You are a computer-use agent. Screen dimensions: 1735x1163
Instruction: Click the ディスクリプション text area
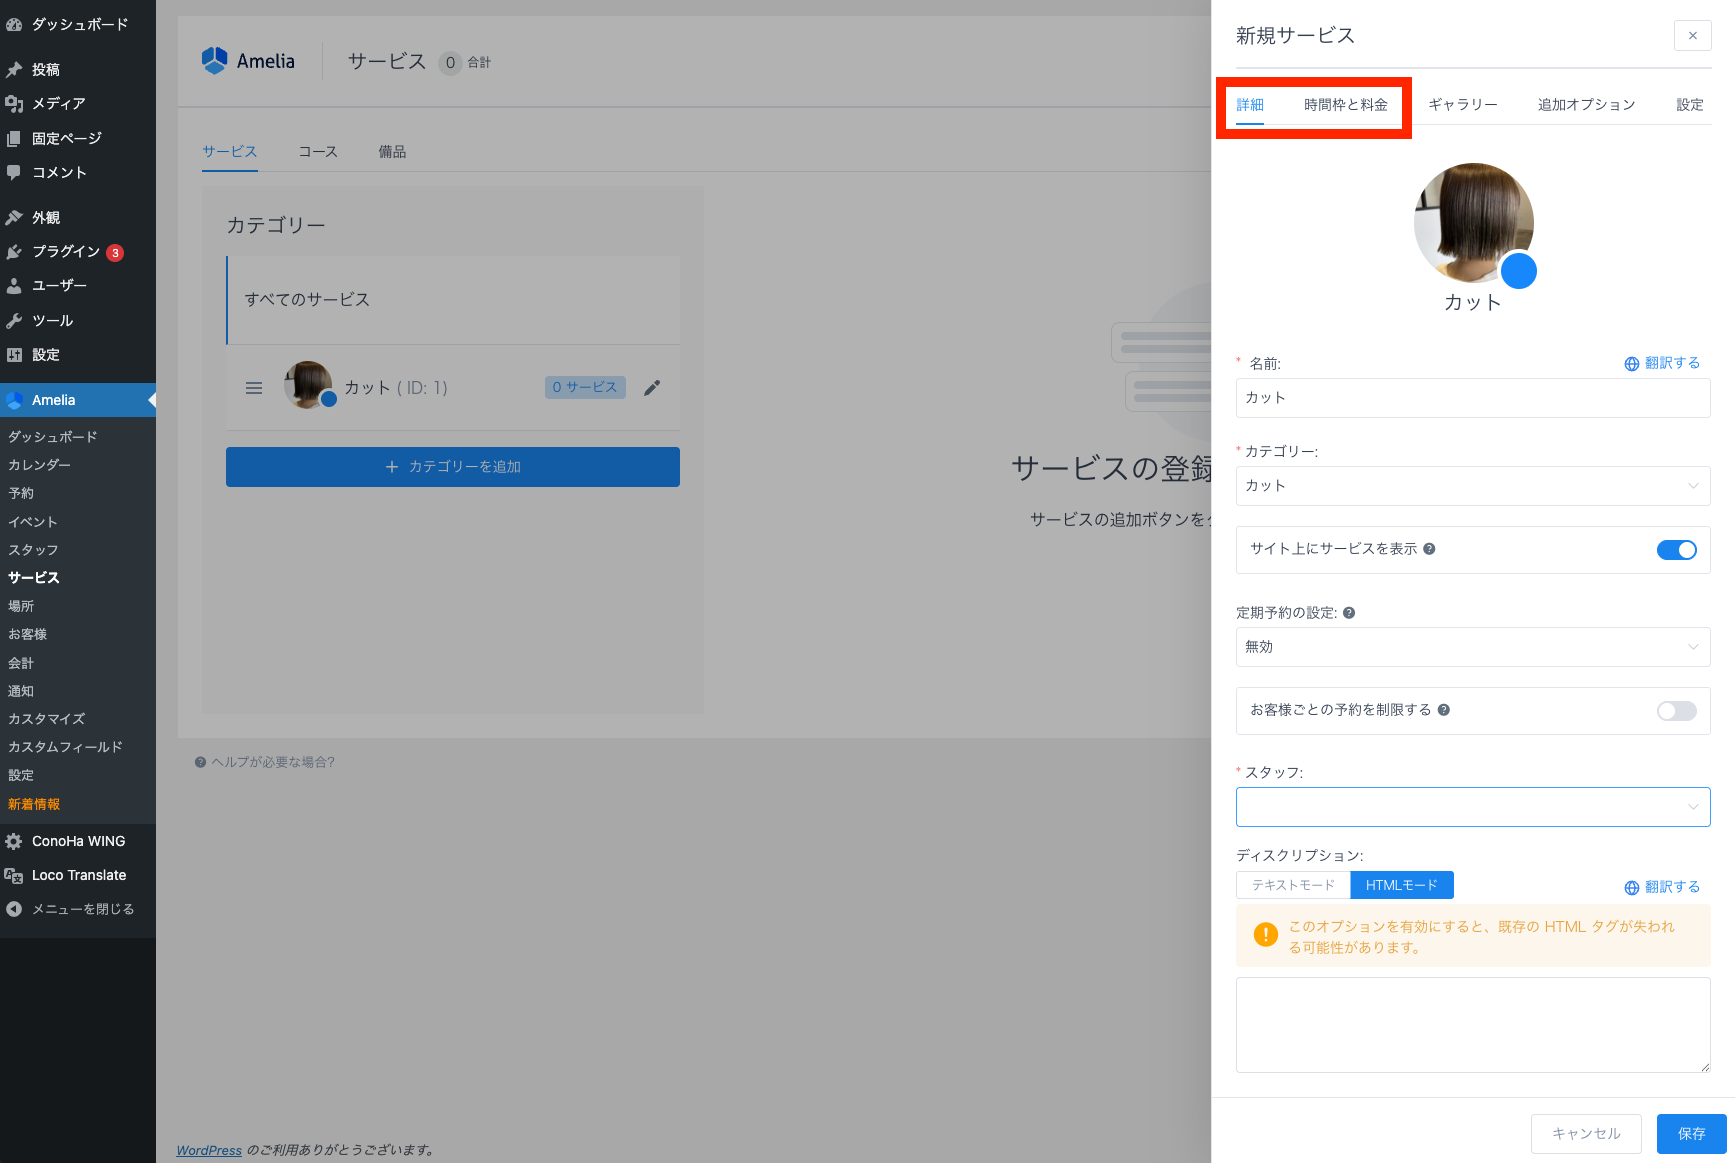(1472, 1025)
